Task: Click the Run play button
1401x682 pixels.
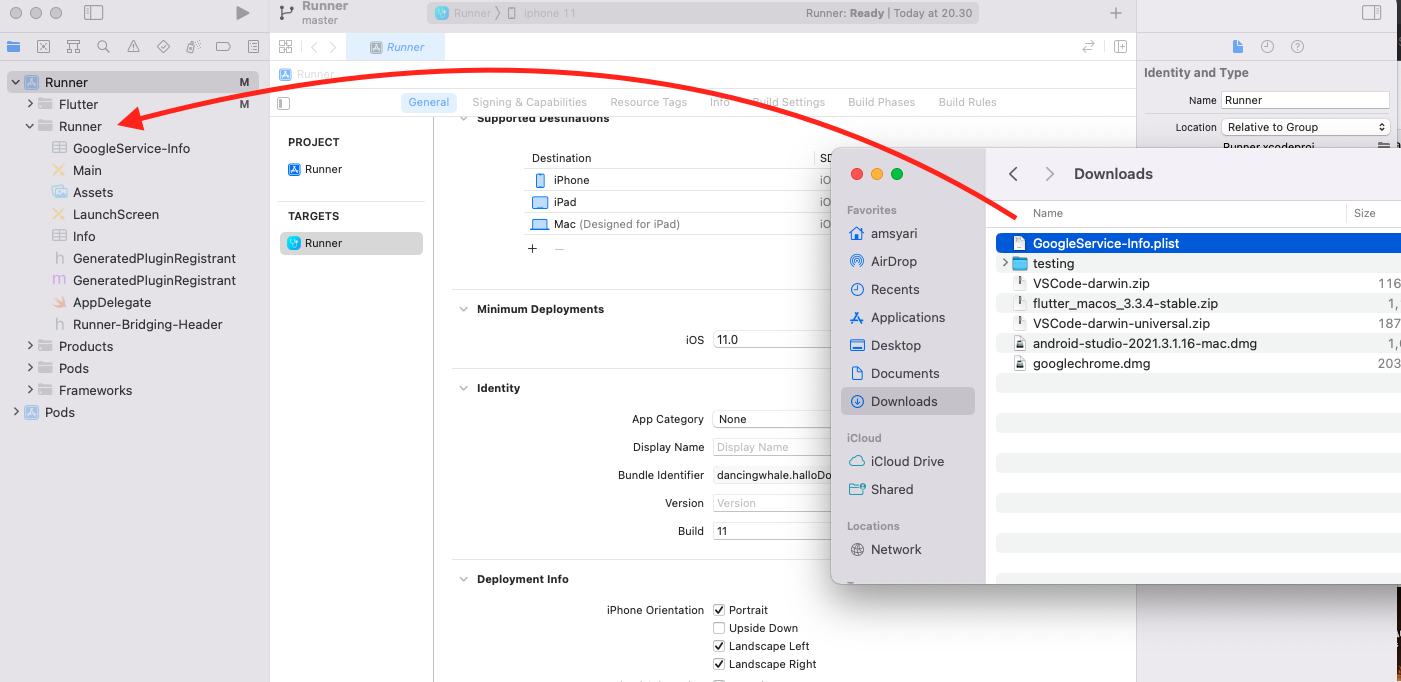Action: pos(242,13)
